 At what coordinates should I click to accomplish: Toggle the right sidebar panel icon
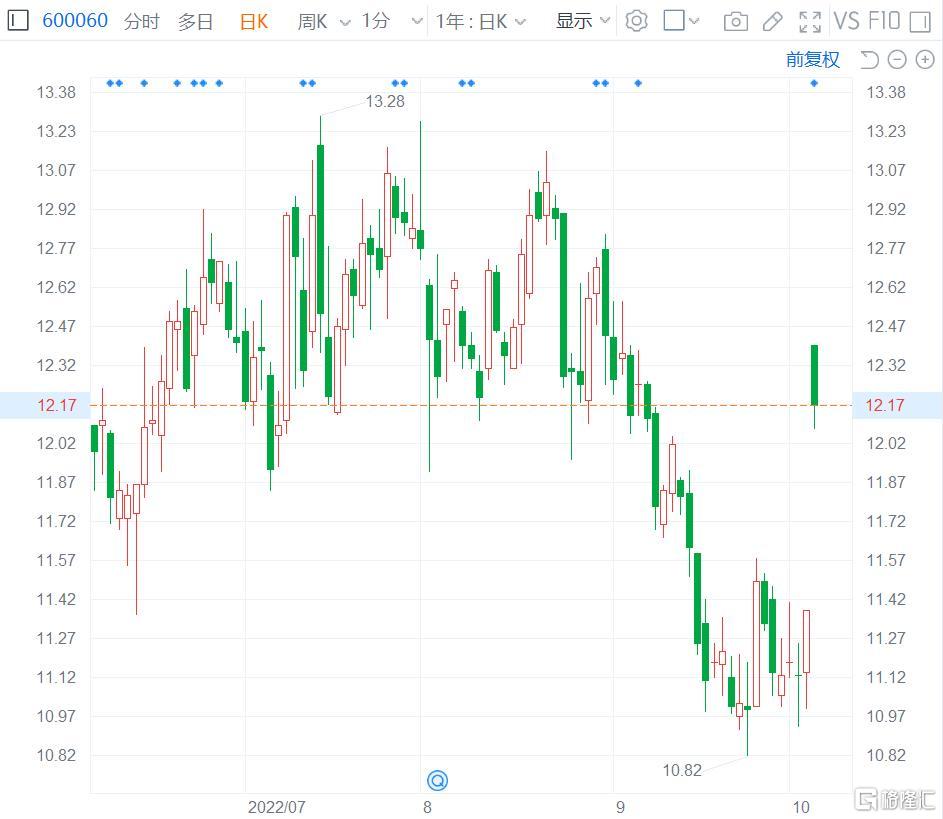point(920,22)
